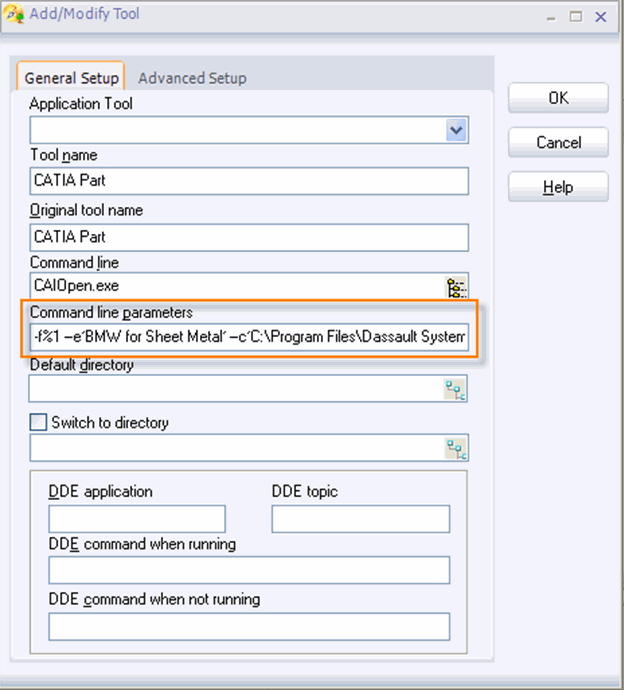
Task: Select the General Setup tab
Action: (70, 78)
